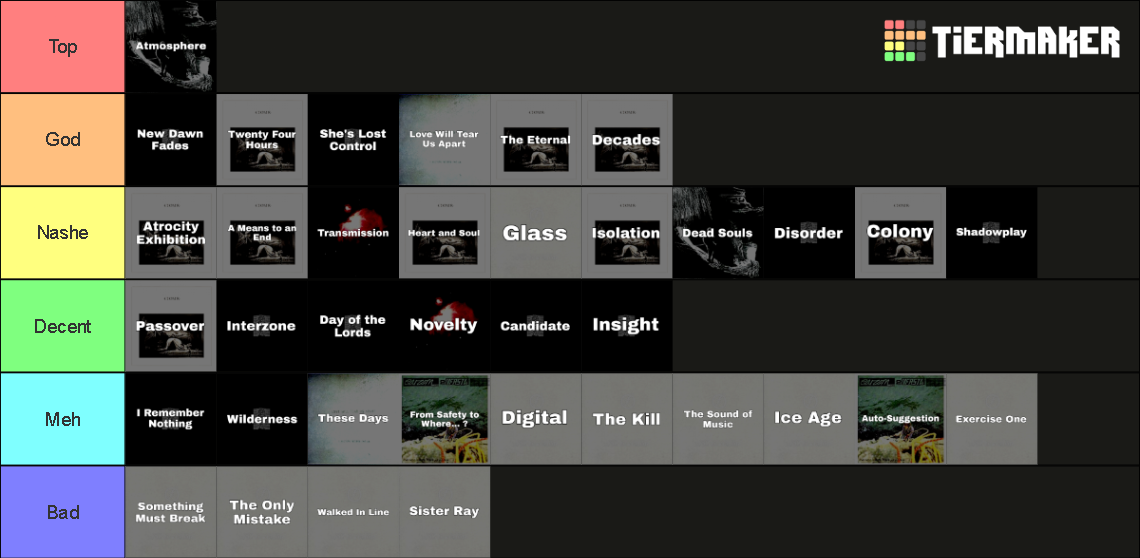Image resolution: width=1140 pixels, height=558 pixels.
Task: Click the Interzone tile
Action: point(262,326)
